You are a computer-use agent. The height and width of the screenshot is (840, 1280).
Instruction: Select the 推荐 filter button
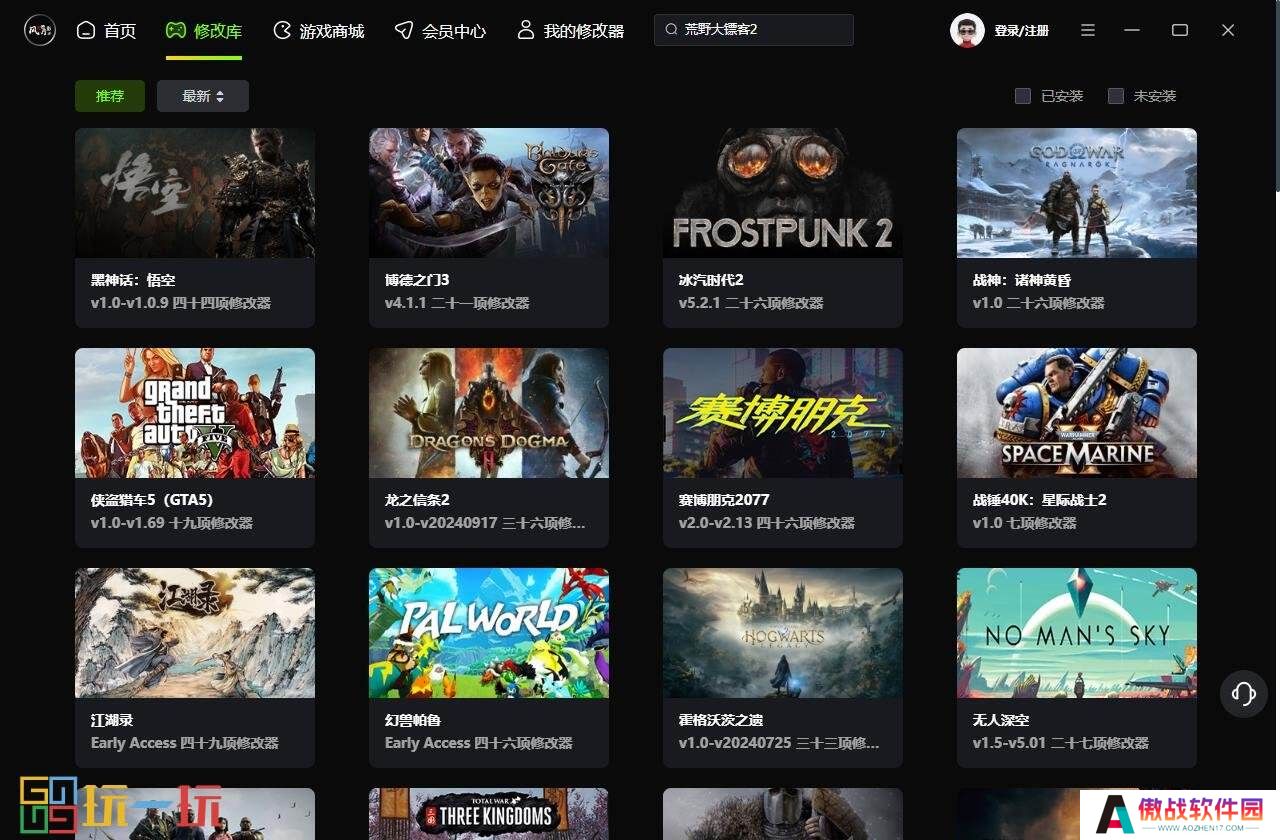point(110,96)
